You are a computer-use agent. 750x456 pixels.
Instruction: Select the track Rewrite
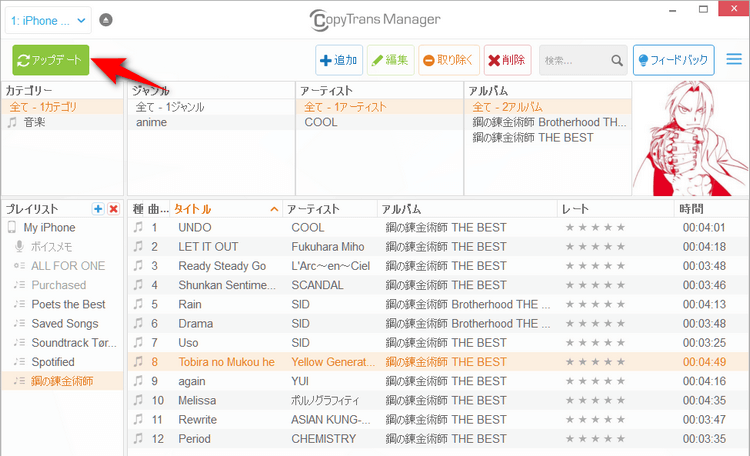click(x=438, y=420)
